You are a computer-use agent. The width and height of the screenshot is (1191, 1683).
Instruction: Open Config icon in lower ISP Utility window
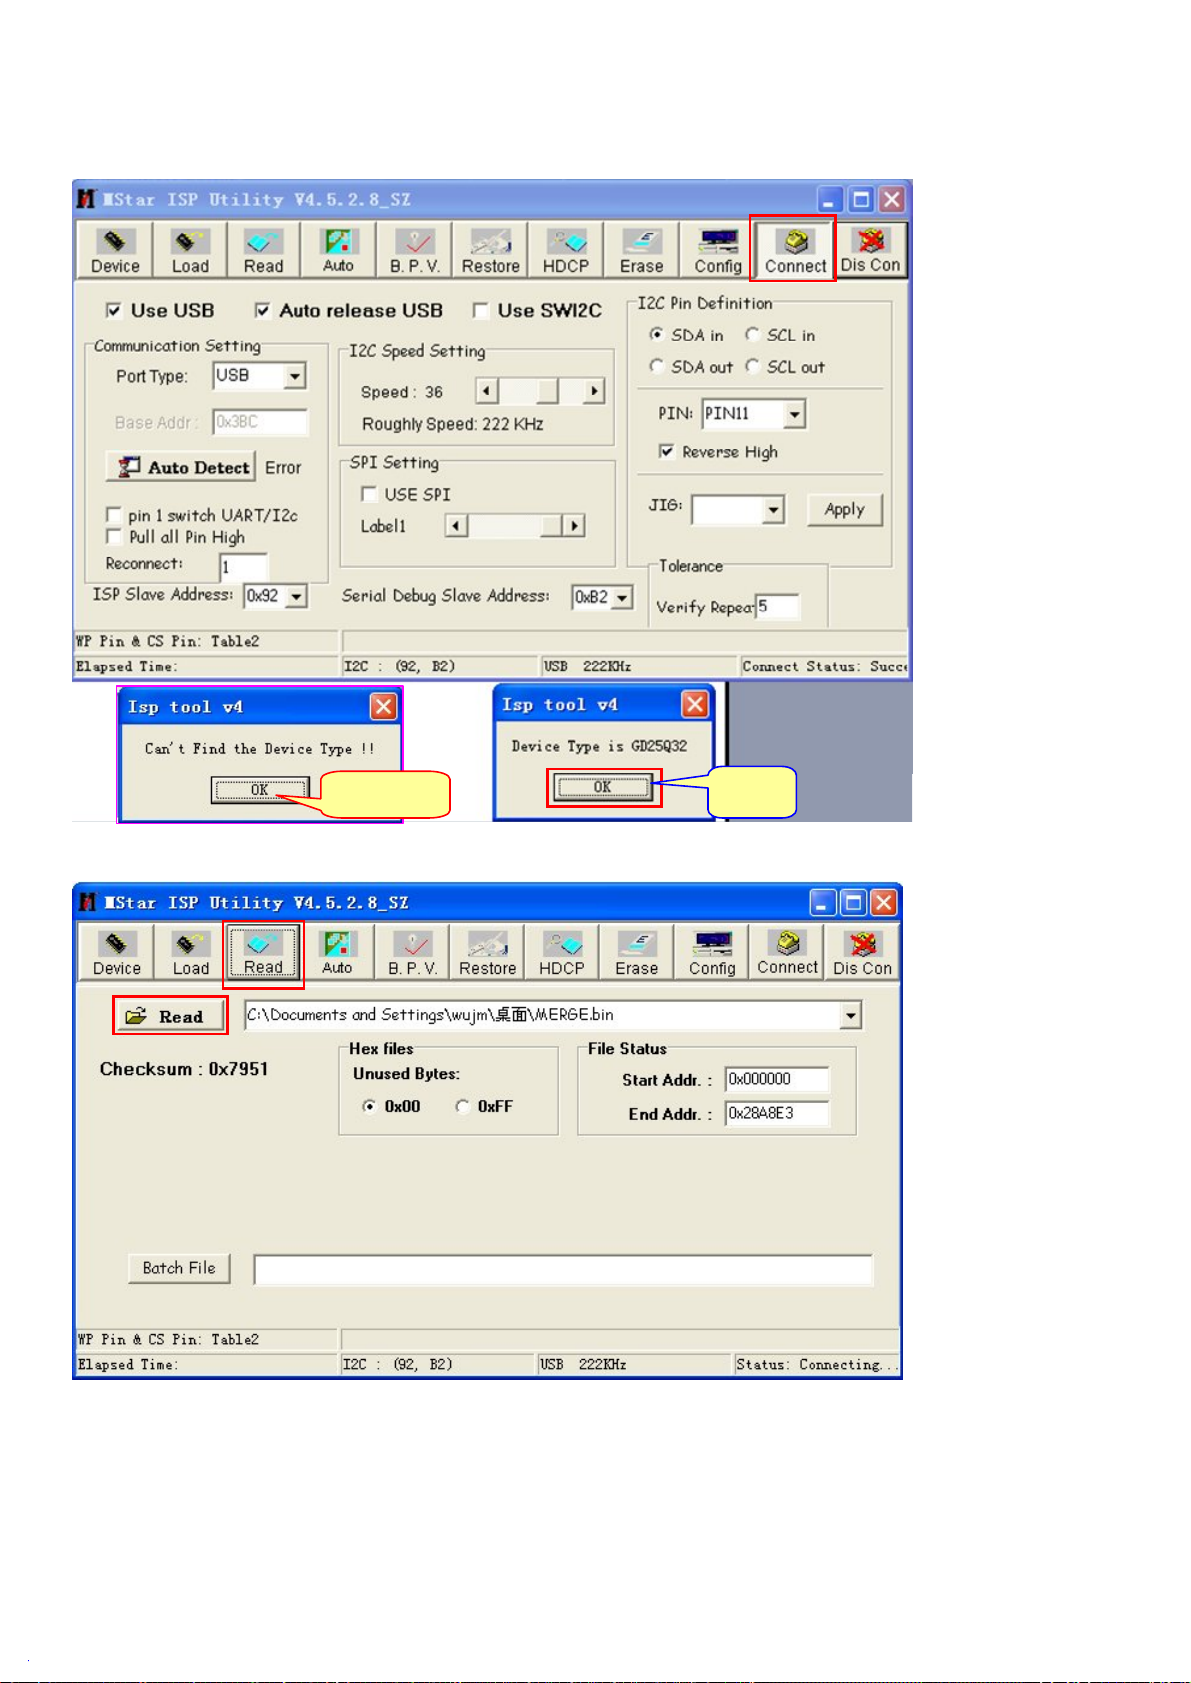click(712, 952)
